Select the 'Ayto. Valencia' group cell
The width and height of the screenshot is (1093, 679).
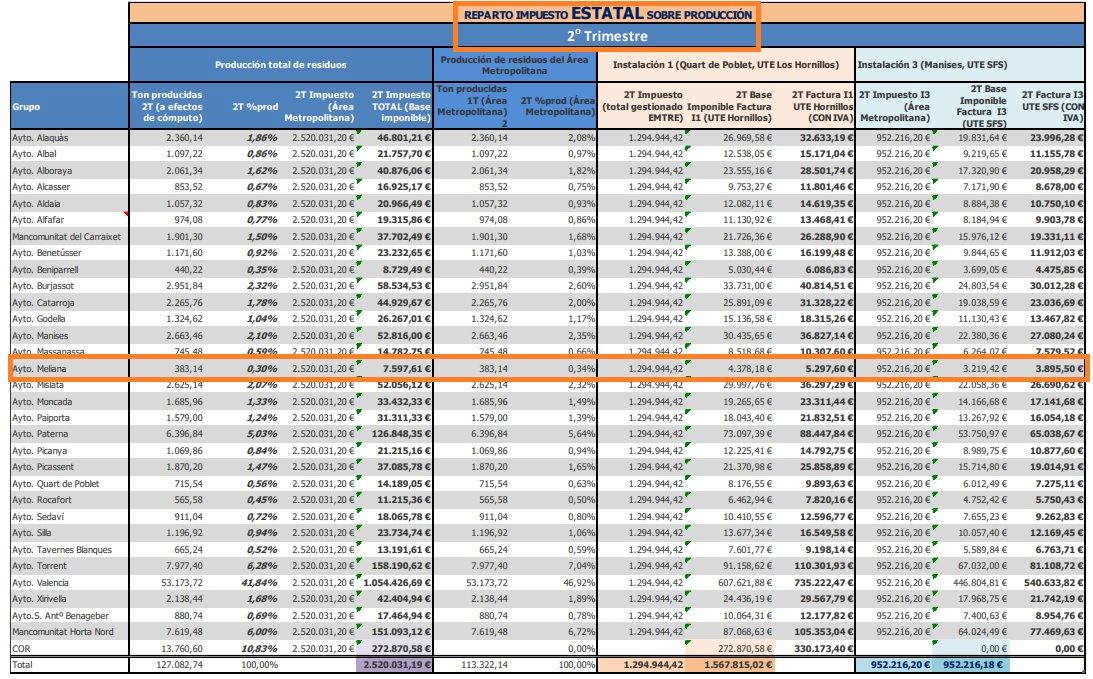click(68, 582)
